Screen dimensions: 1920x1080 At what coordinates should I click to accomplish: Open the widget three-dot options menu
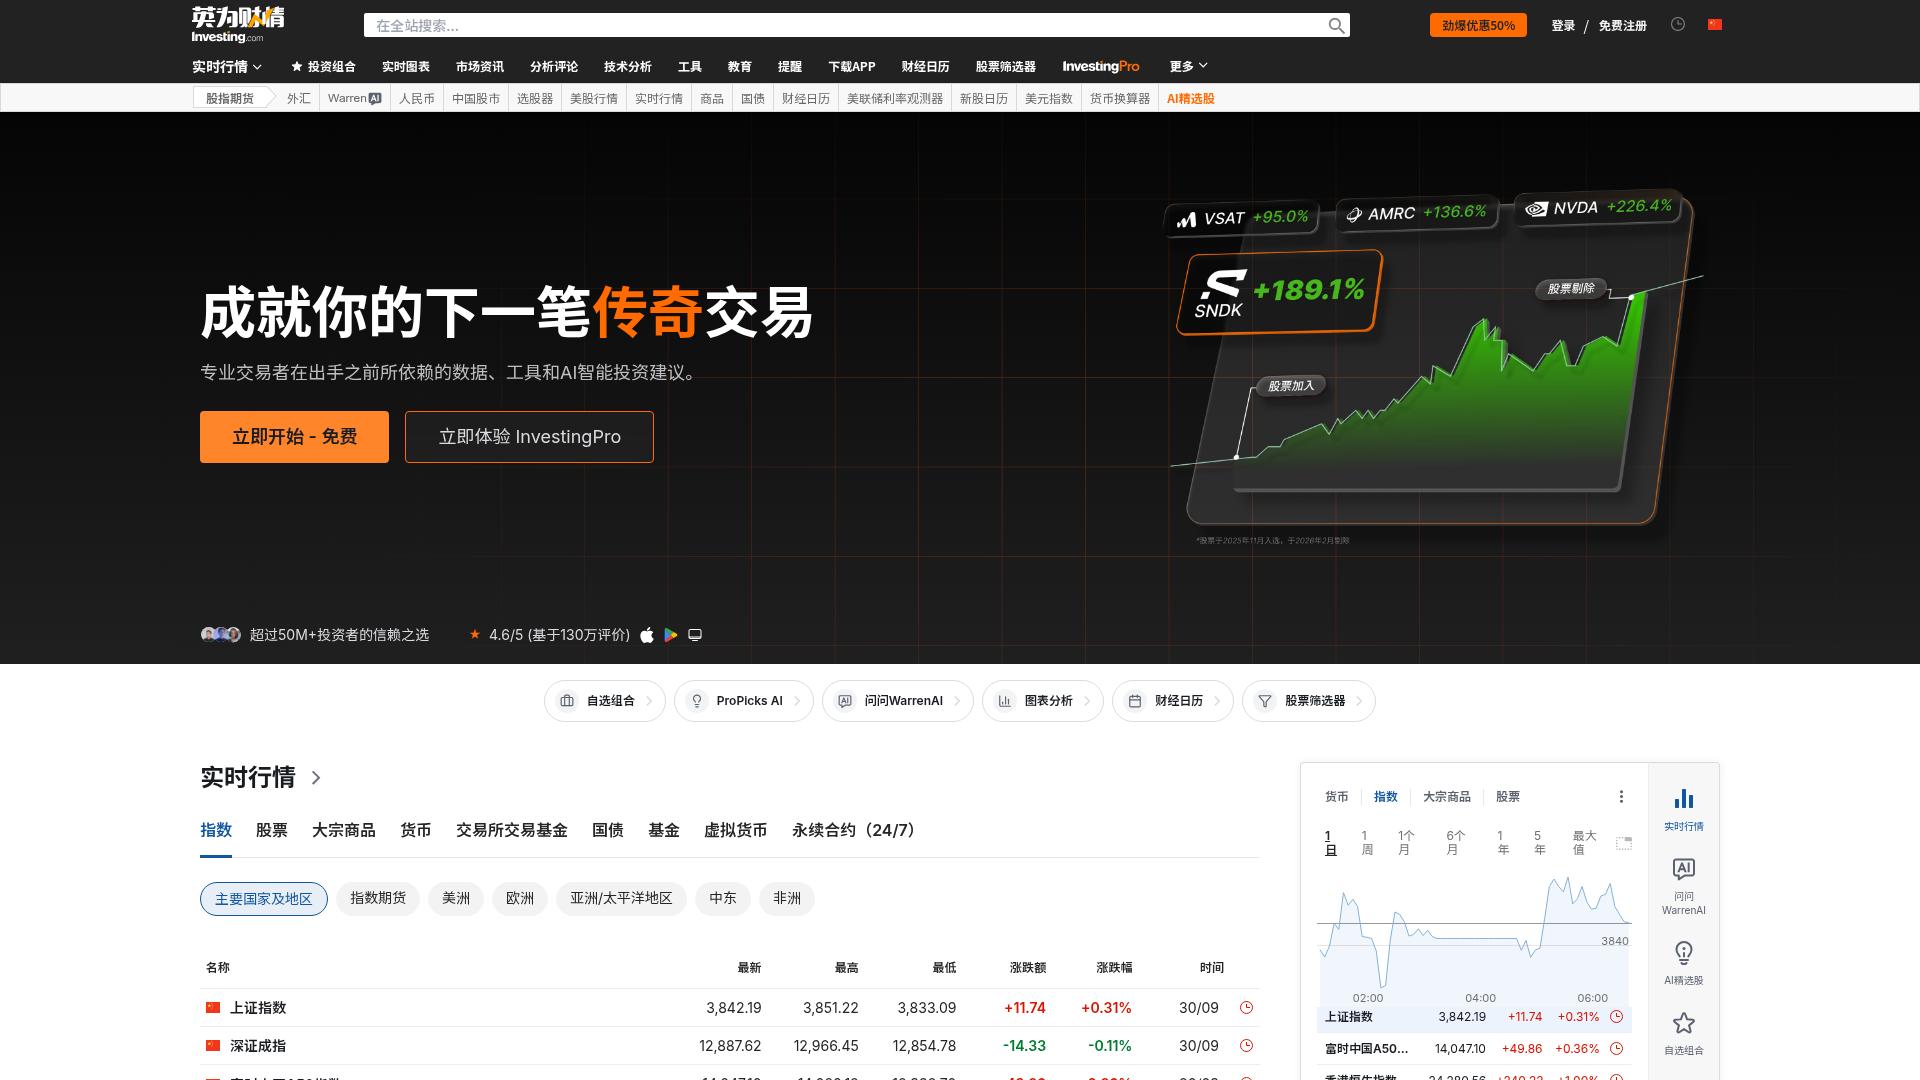(x=1621, y=797)
